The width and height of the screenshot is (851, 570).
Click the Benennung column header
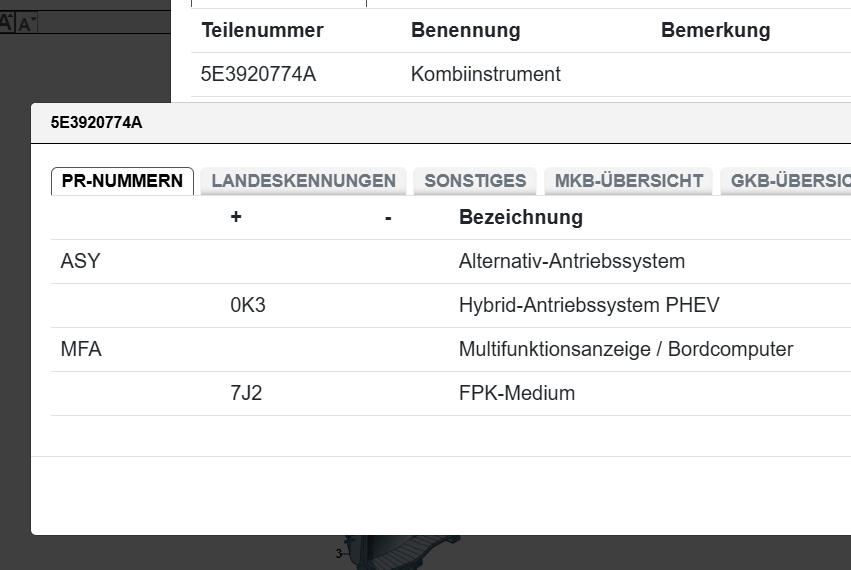[x=465, y=30]
